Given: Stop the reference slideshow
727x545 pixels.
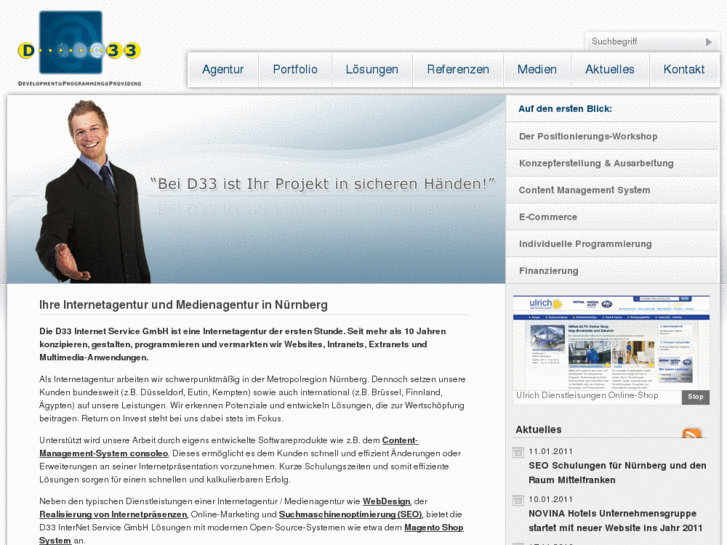Looking at the screenshot, I should (695, 397).
